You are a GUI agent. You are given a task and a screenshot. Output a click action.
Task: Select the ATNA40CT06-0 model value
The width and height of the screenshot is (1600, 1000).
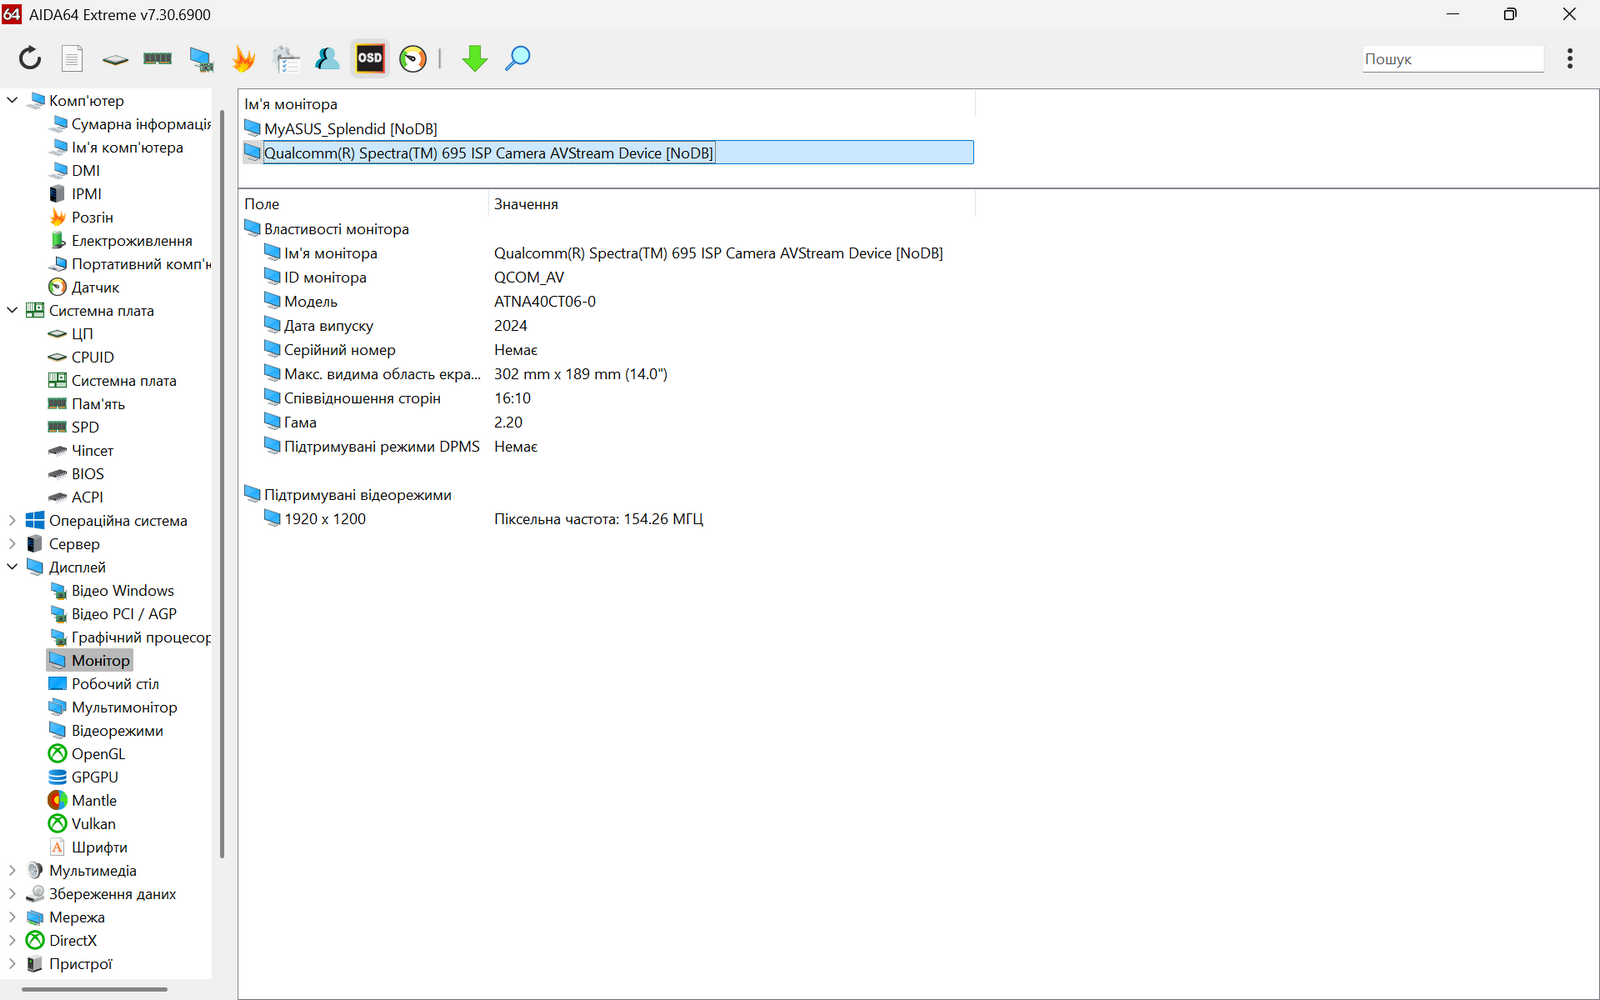(x=545, y=302)
